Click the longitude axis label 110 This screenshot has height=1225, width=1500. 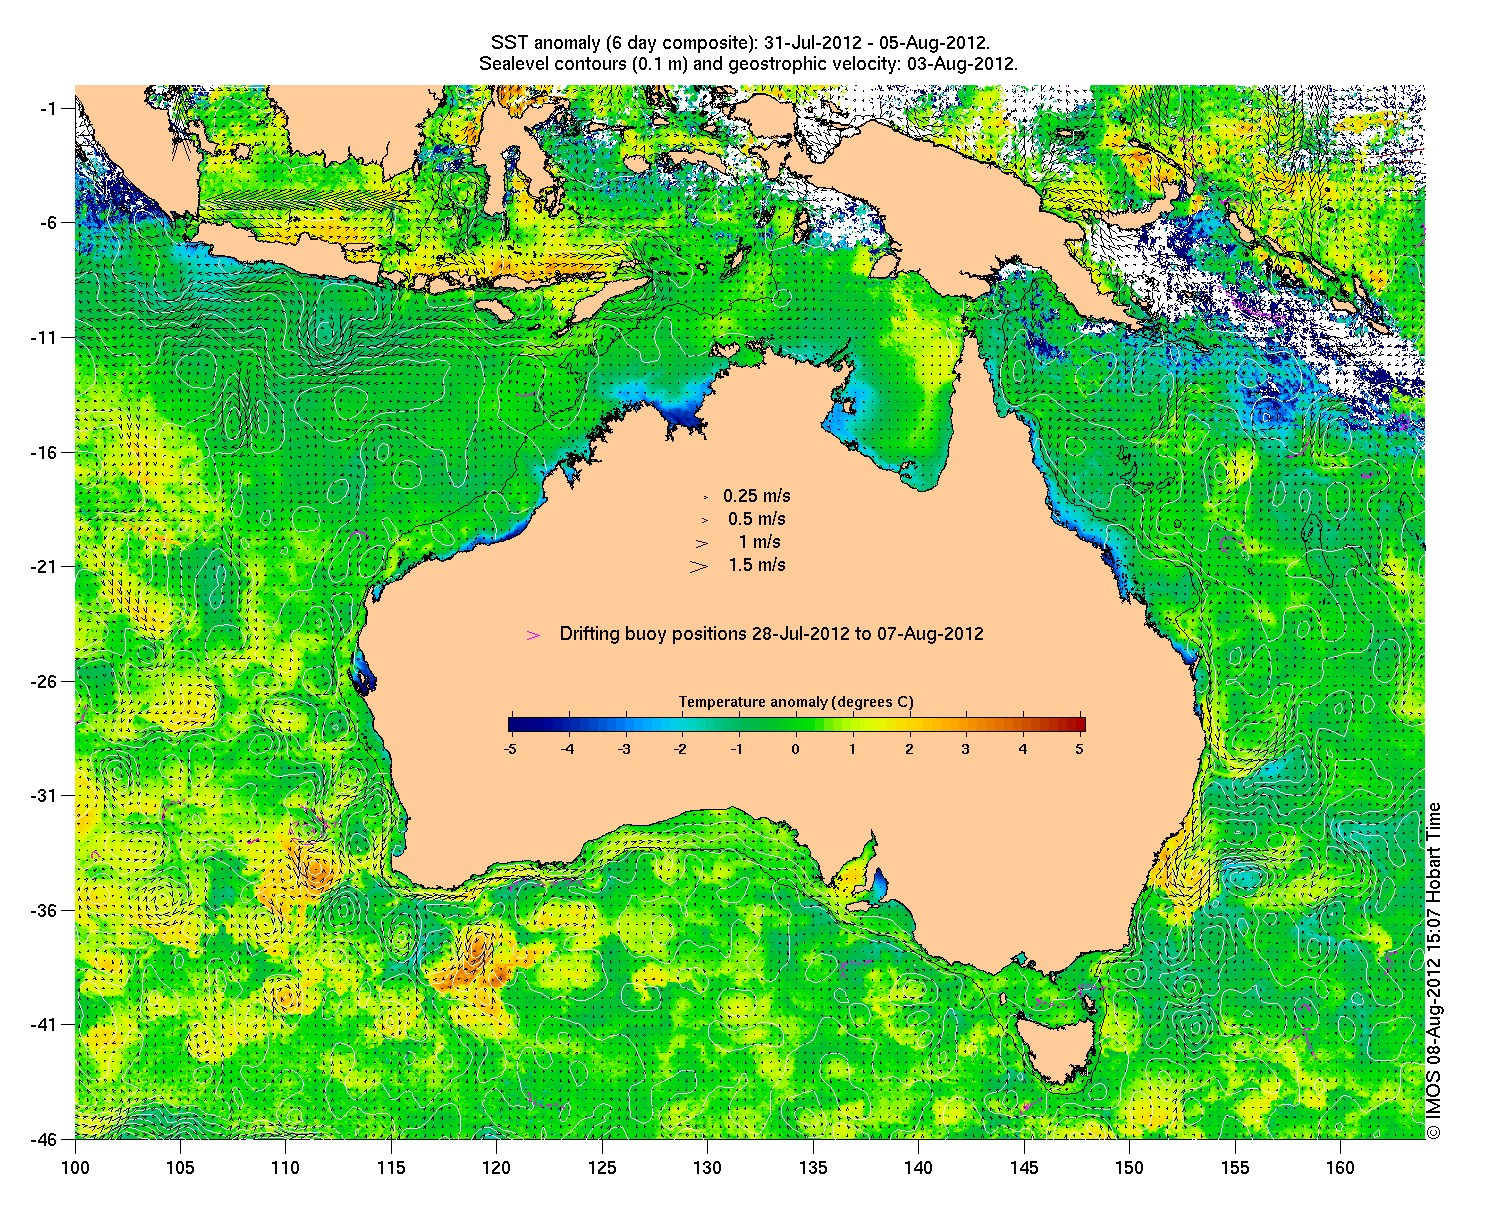coord(285,1168)
